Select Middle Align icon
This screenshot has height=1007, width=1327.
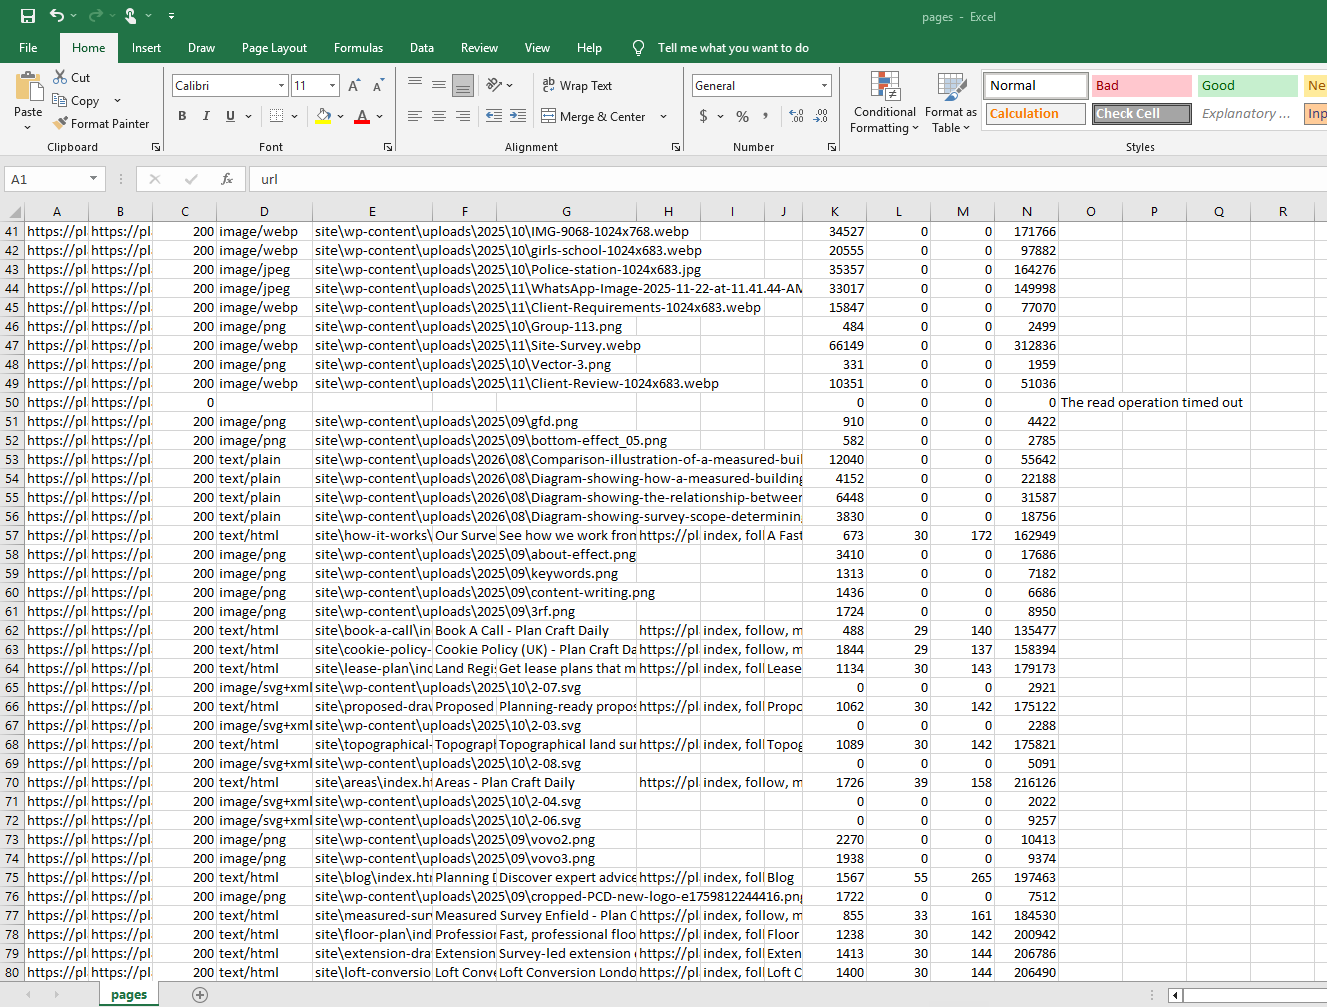pyautogui.click(x=439, y=85)
